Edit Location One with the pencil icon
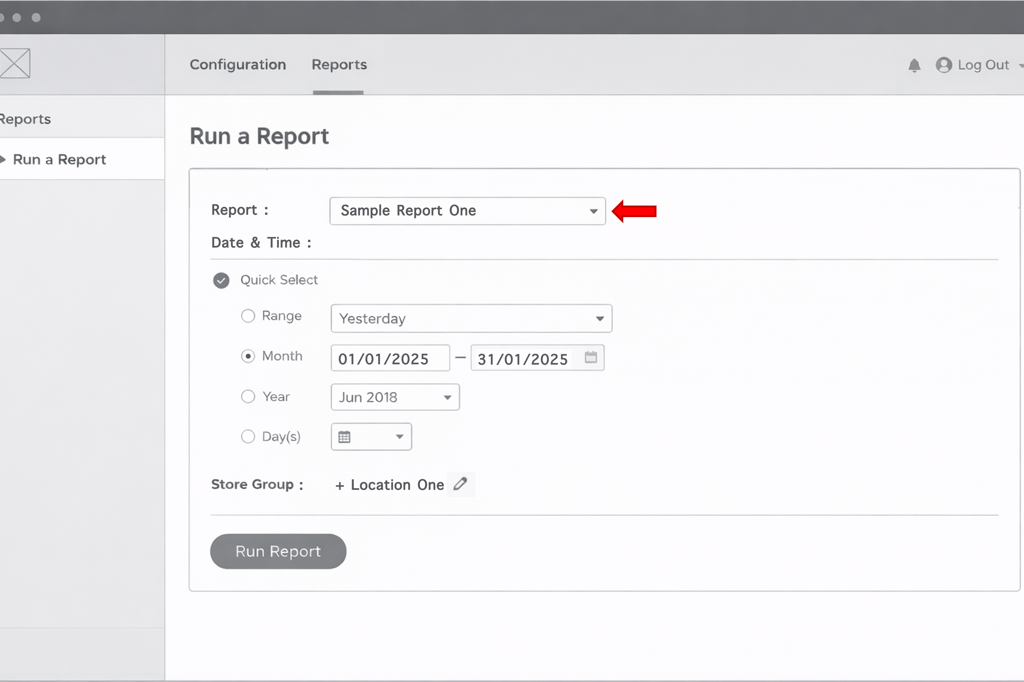 tap(461, 483)
